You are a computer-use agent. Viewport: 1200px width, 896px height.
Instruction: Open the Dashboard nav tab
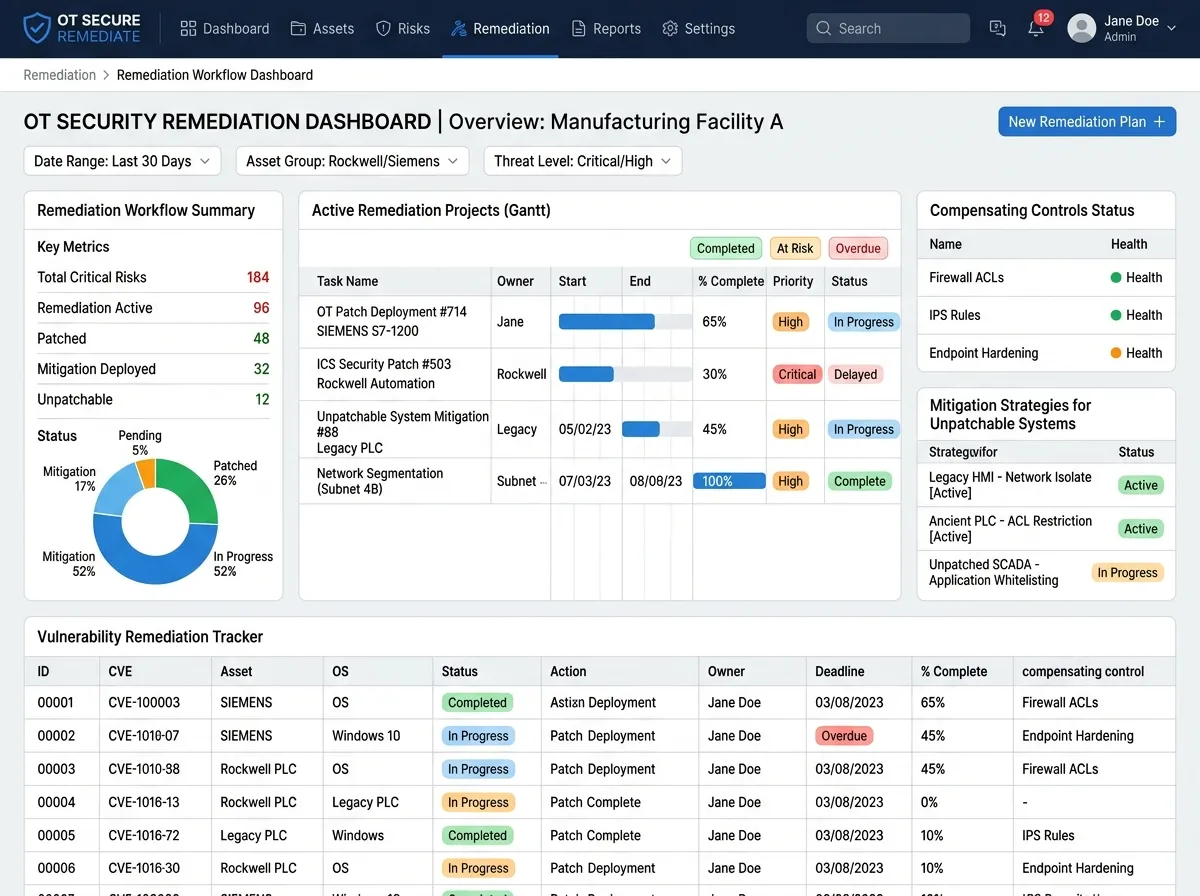coord(225,29)
